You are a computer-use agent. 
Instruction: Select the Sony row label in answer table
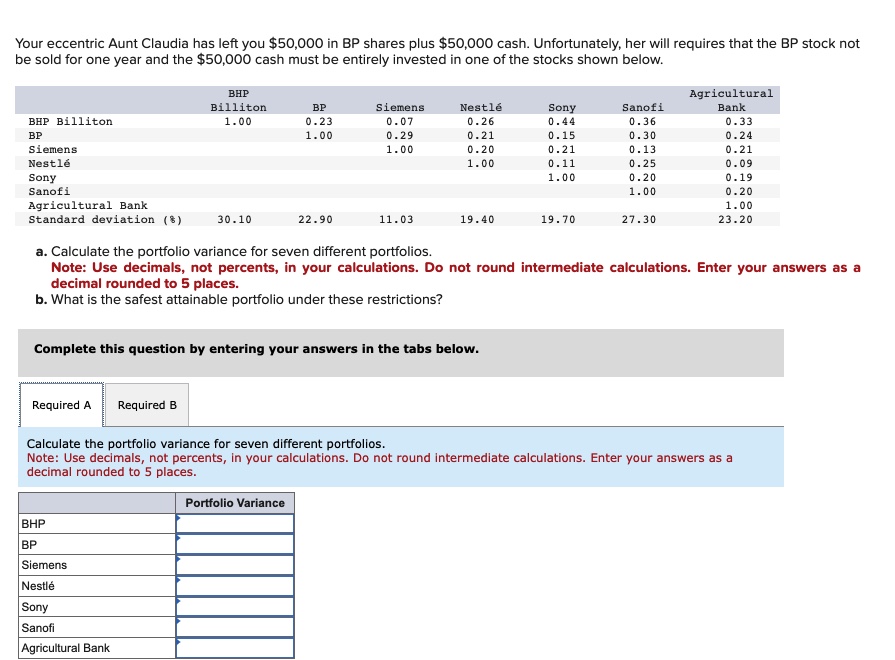(x=35, y=607)
